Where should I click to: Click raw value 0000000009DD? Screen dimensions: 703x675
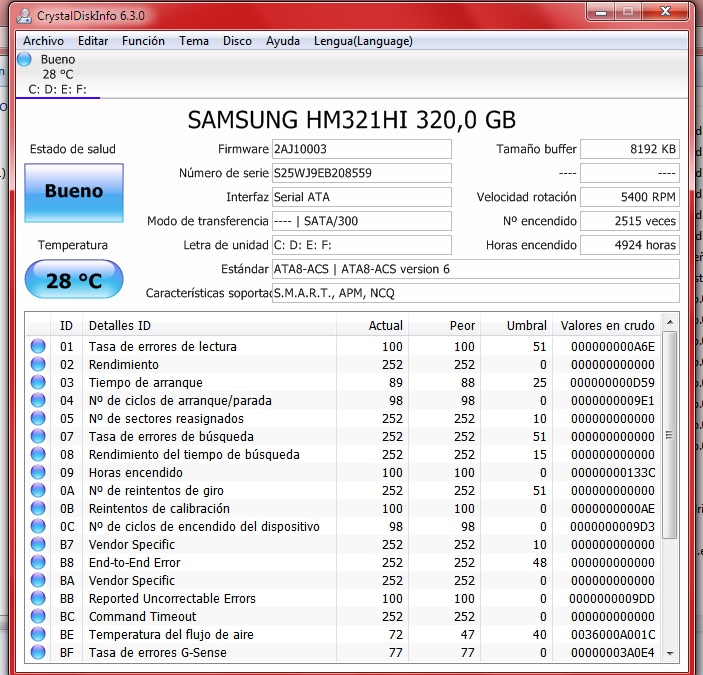pyautogui.click(x=612, y=598)
